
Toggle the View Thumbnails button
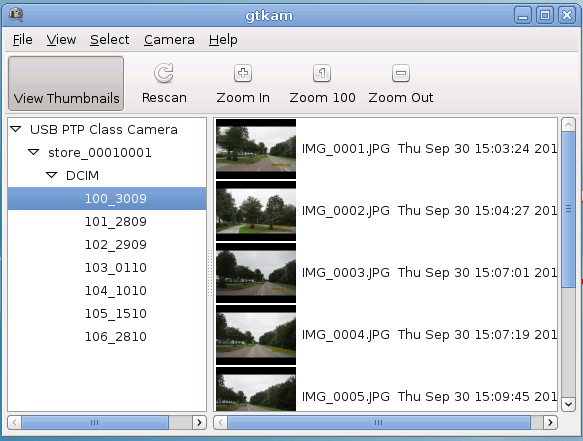pyautogui.click(x=66, y=83)
